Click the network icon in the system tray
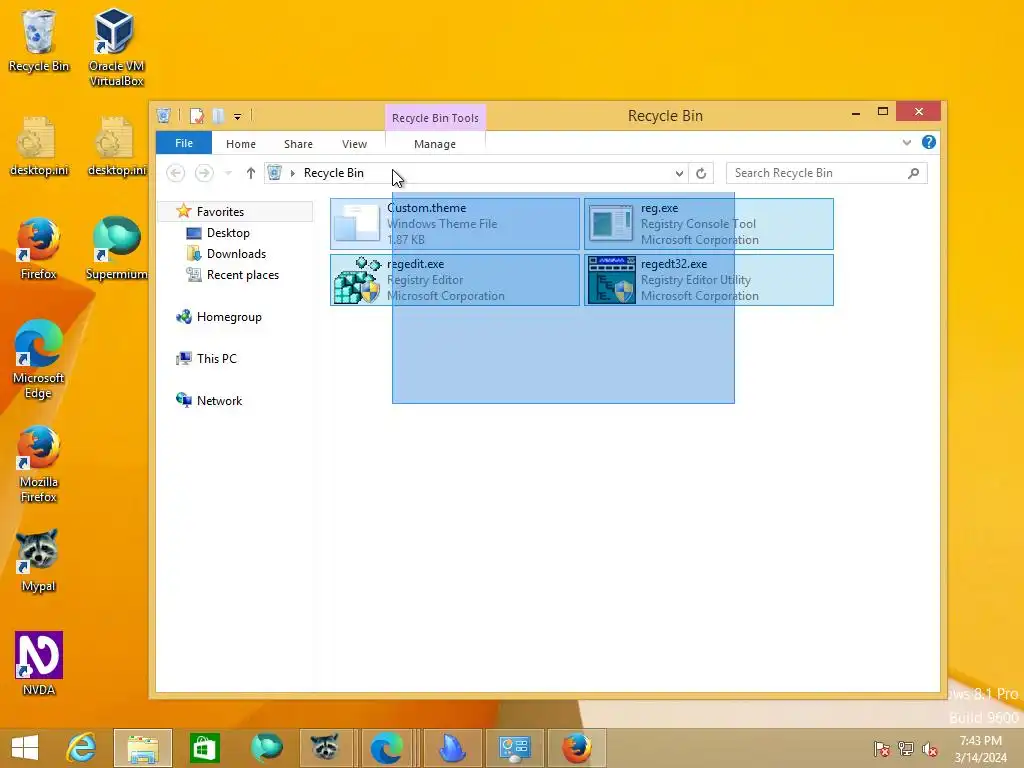 [906, 748]
